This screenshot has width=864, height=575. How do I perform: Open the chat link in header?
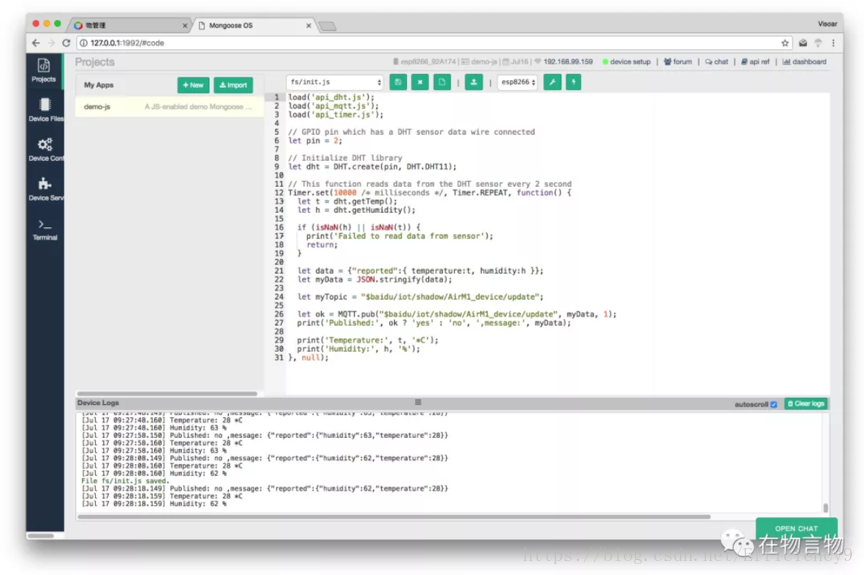[x=716, y=62]
